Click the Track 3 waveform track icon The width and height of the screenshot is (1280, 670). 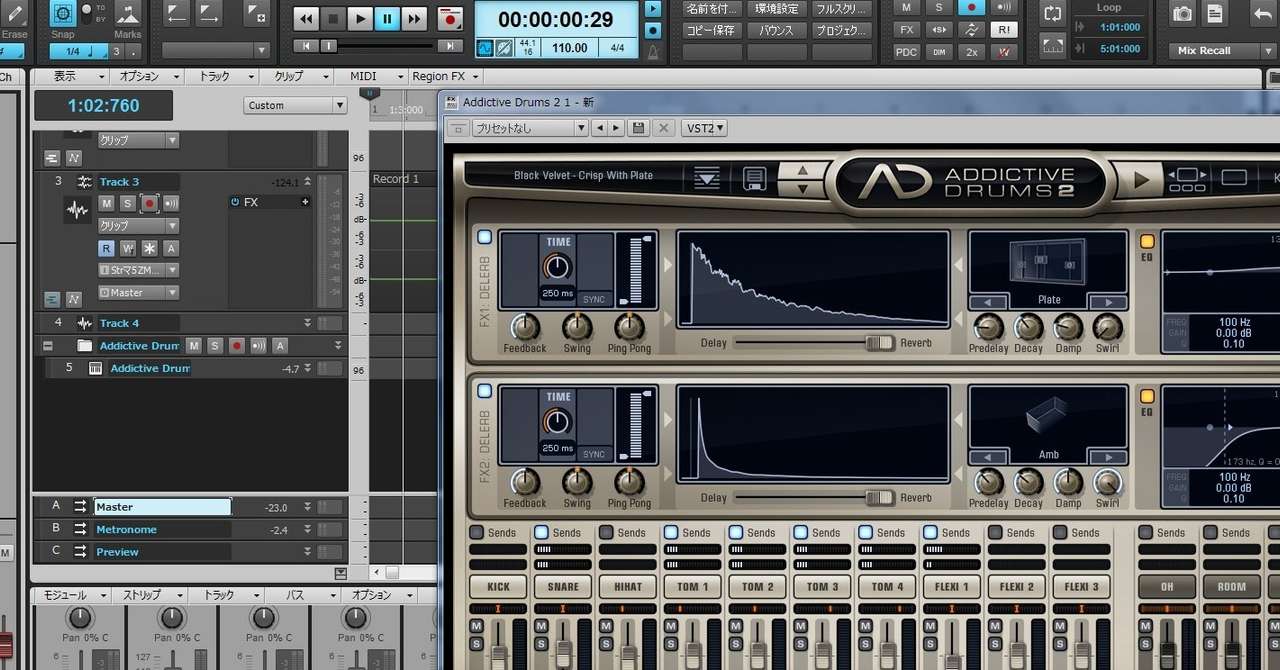(x=77, y=211)
